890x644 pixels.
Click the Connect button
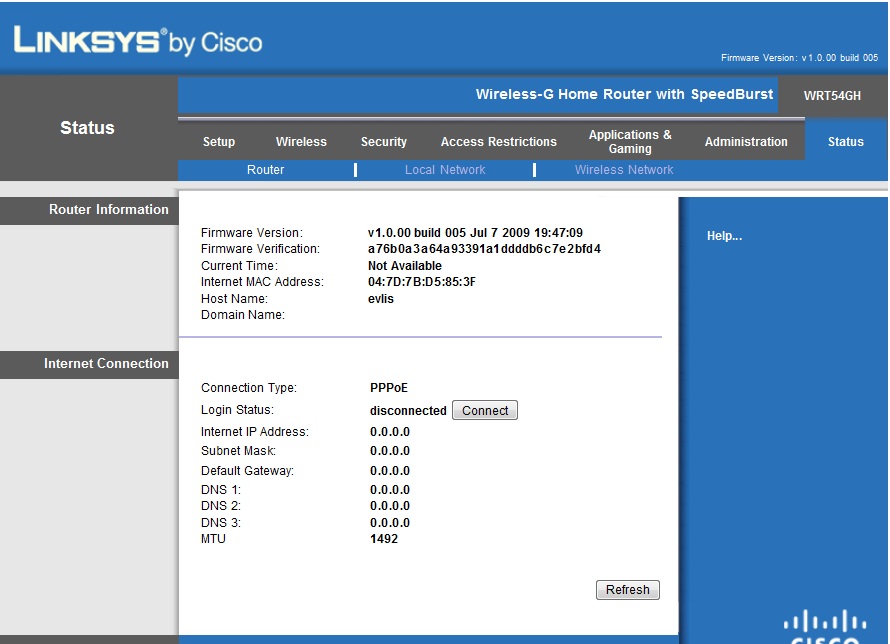pos(485,410)
